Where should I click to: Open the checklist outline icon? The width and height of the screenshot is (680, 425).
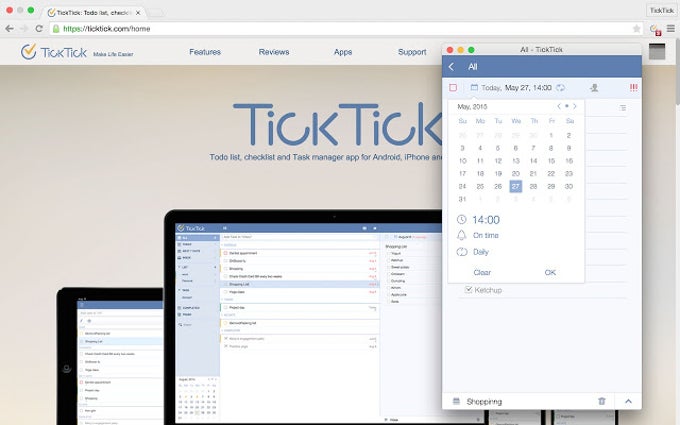(623, 108)
